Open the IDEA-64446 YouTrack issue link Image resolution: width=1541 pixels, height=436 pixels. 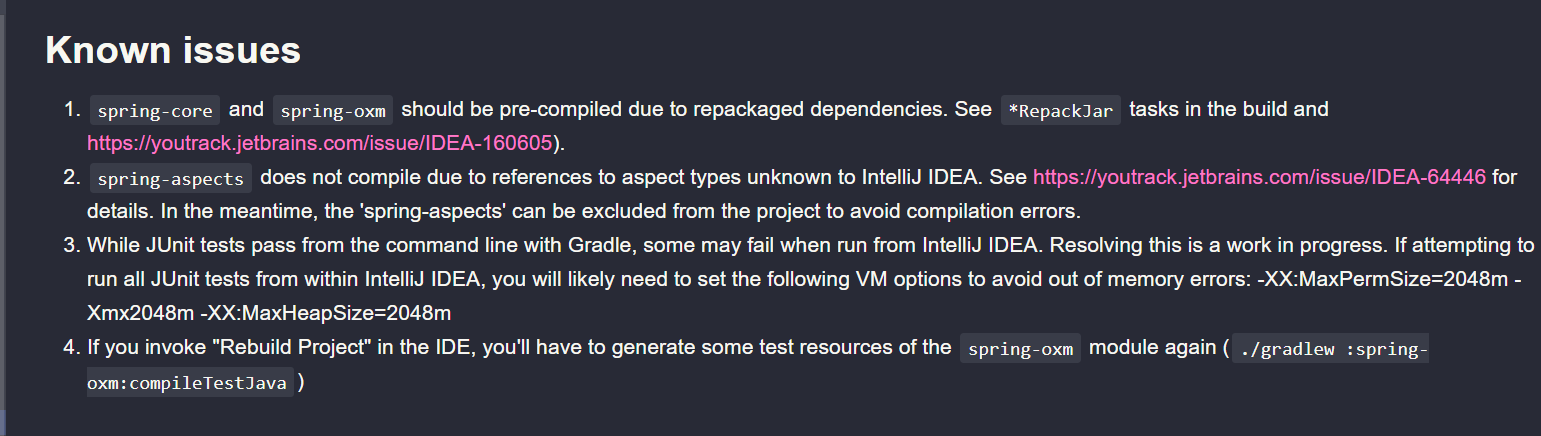tap(1259, 178)
